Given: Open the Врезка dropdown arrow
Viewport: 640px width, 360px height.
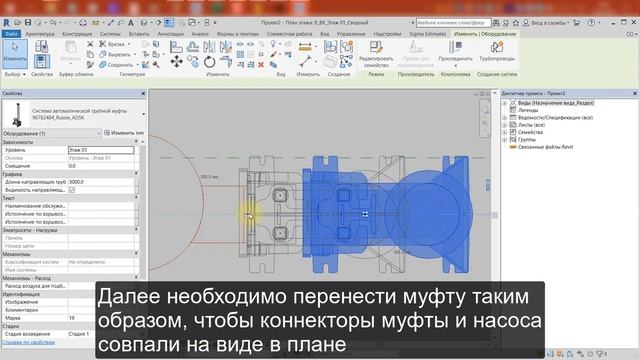Looking at the screenshot, I should pos(129,44).
